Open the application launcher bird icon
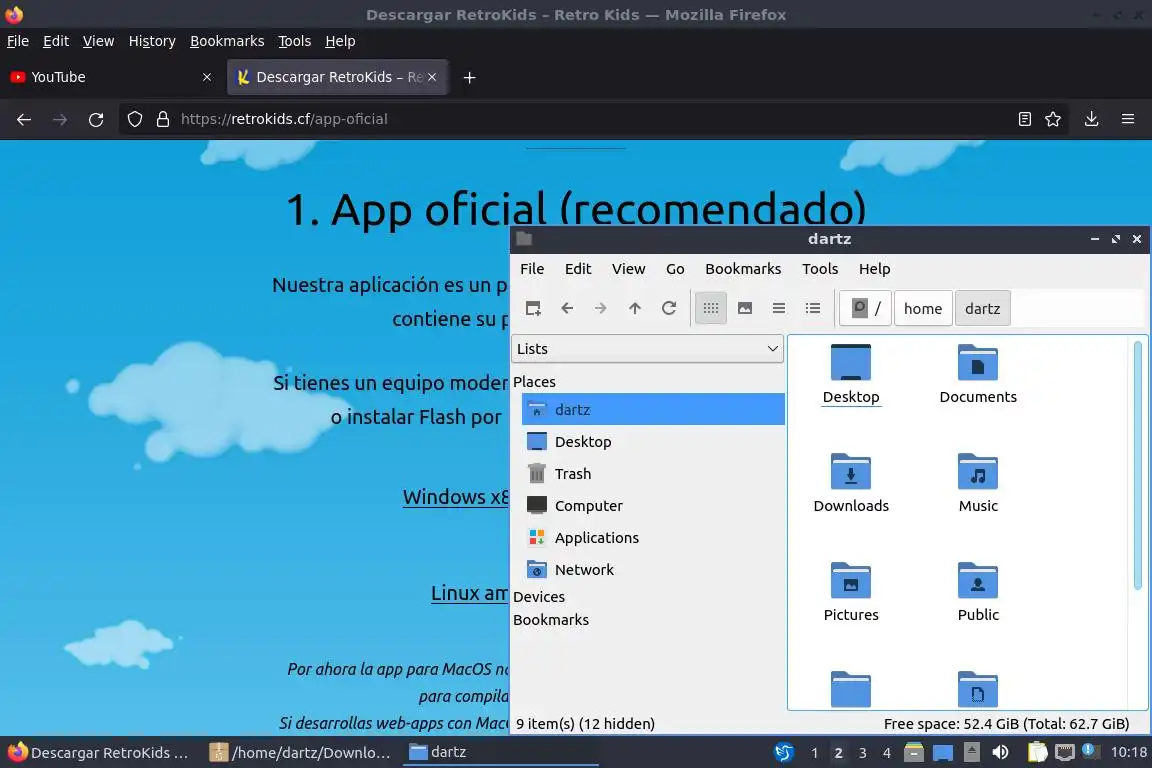1152x768 pixels. click(x=784, y=752)
